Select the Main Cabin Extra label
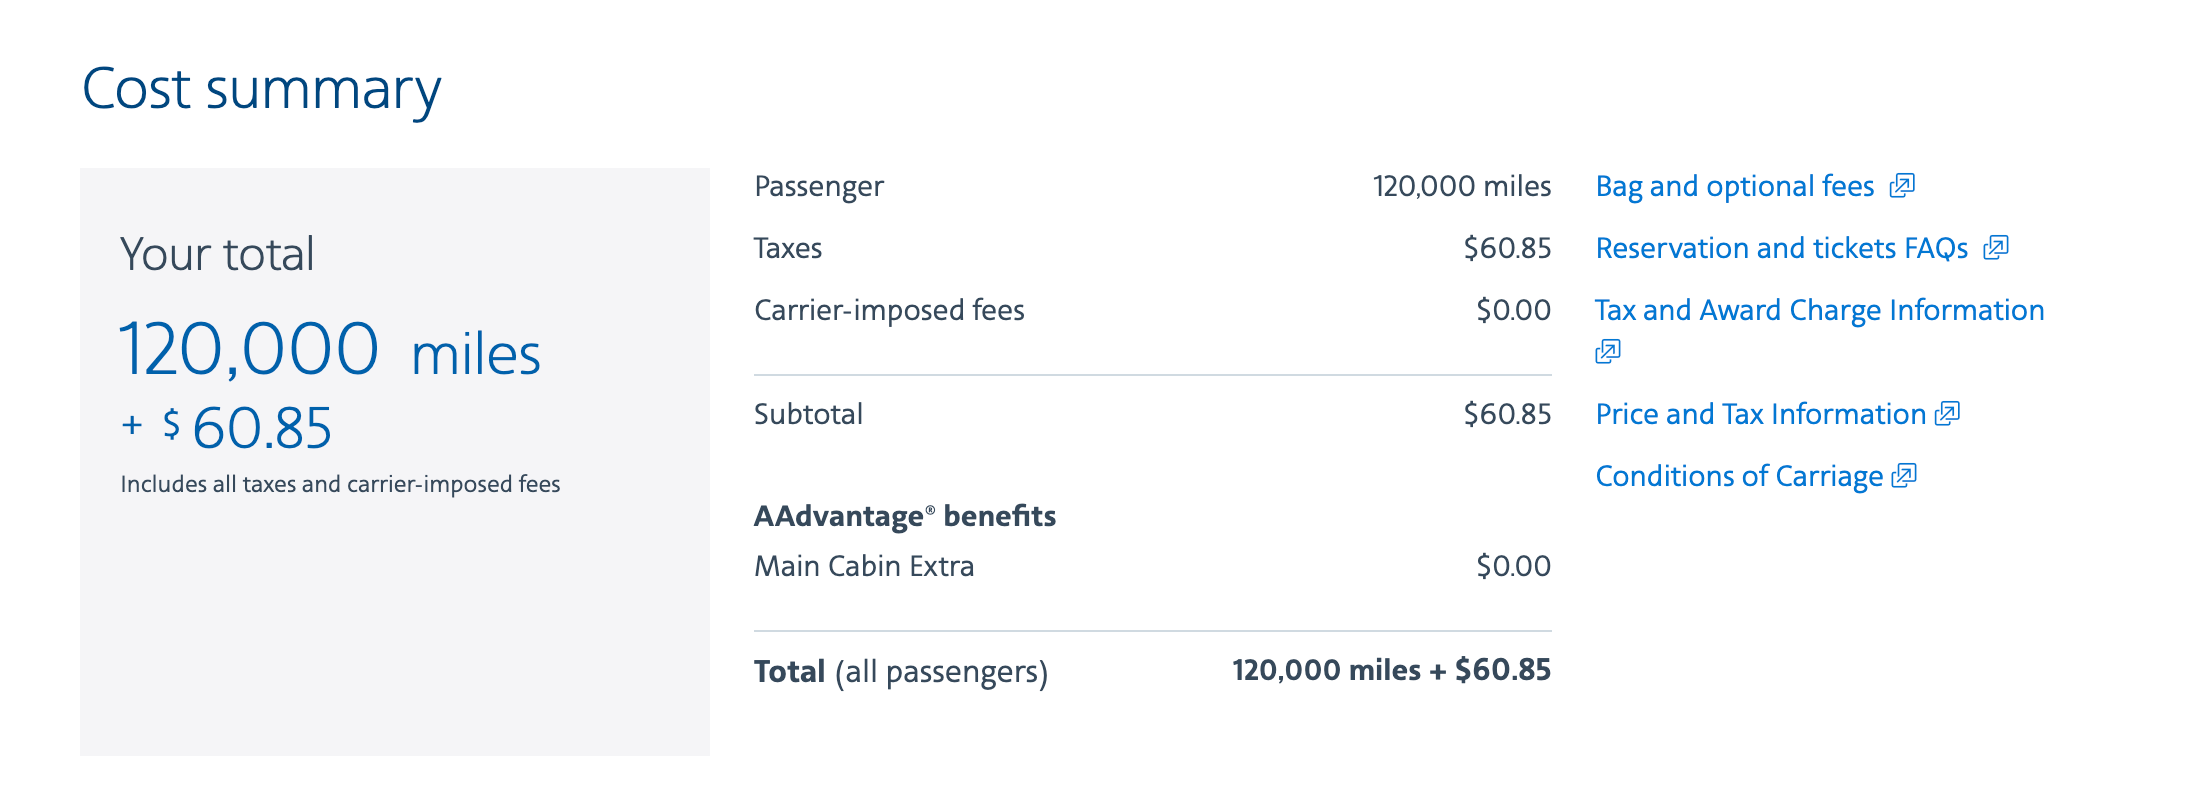 coord(864,567)
